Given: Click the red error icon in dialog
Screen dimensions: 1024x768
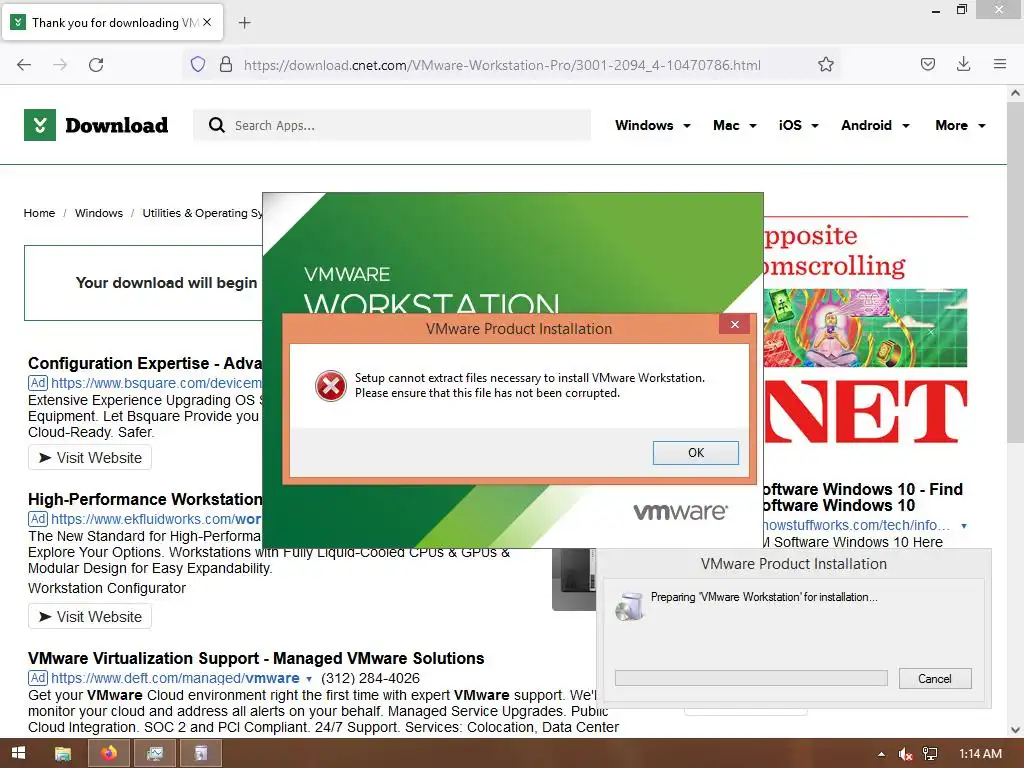Looking at the screenshot, I should [331, 385].
